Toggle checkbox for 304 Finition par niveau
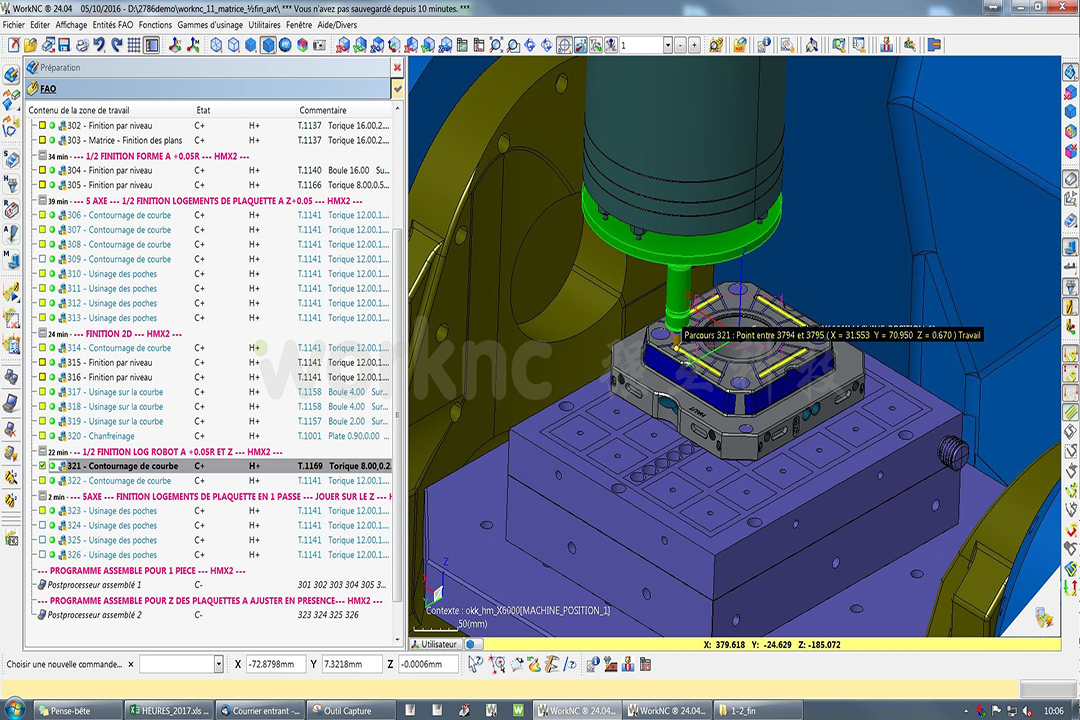The width and height of the screenshot is (1080, 720). 42,170
